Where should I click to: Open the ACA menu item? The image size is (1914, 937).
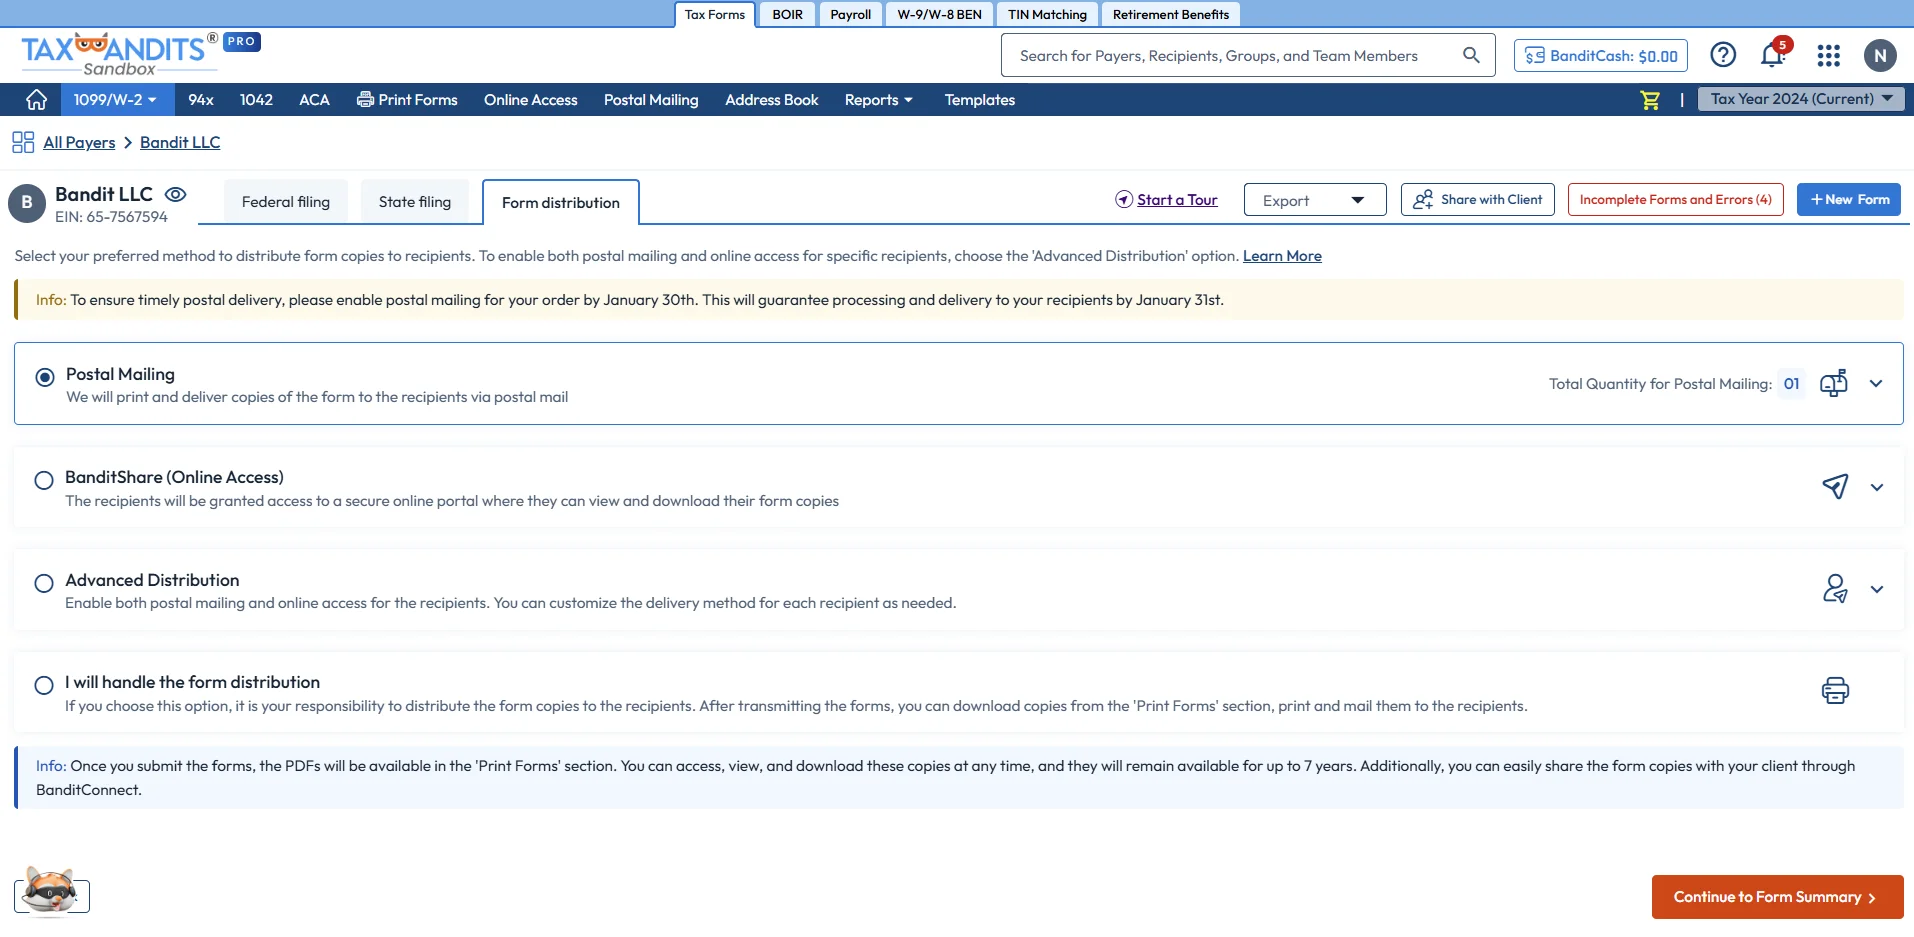click(314, 100)
